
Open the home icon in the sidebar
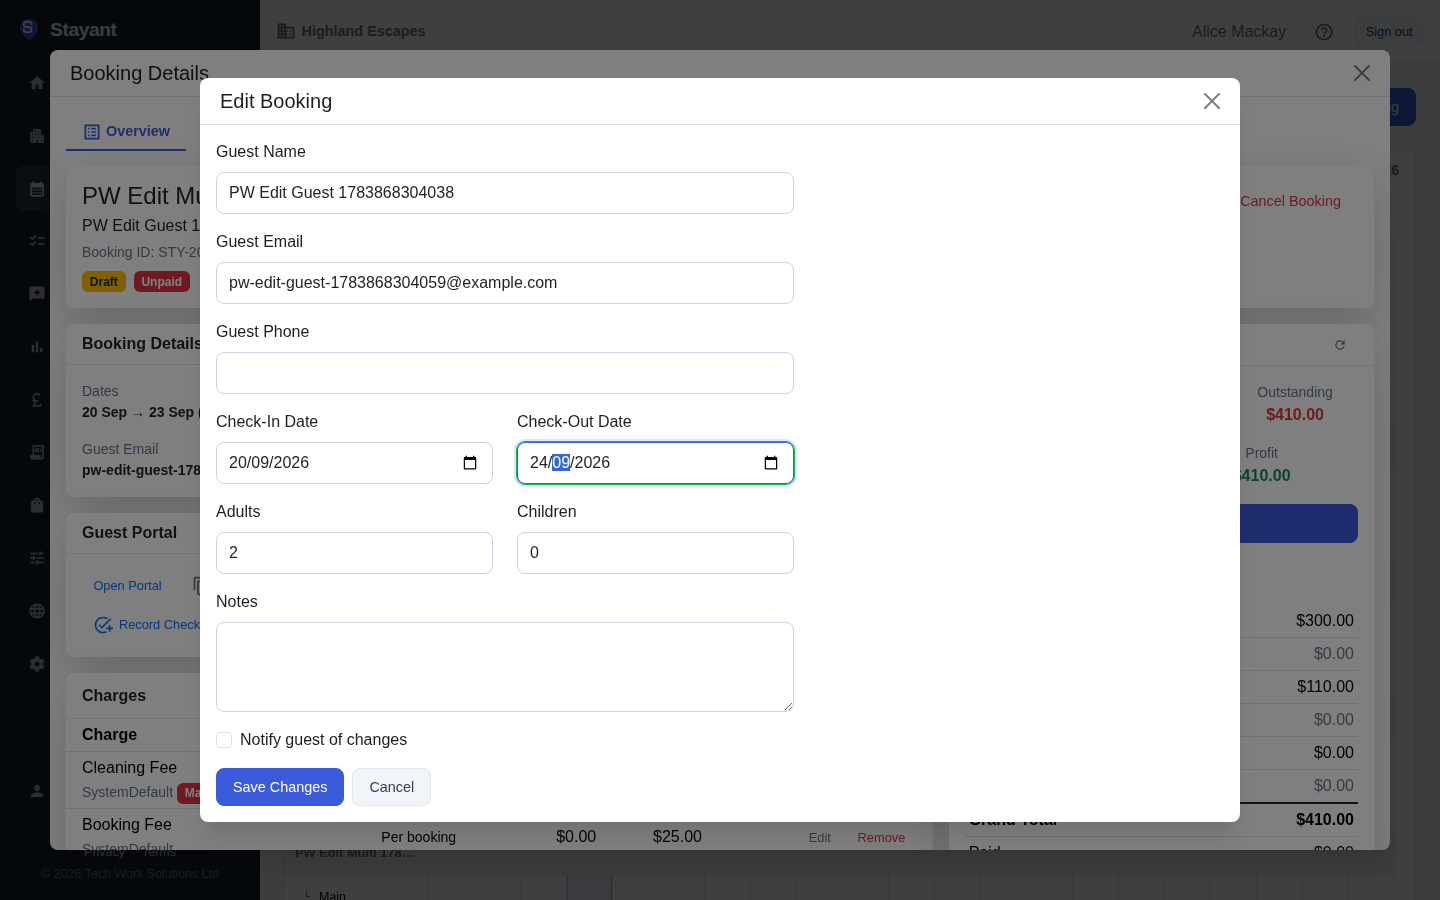point(37,83)
